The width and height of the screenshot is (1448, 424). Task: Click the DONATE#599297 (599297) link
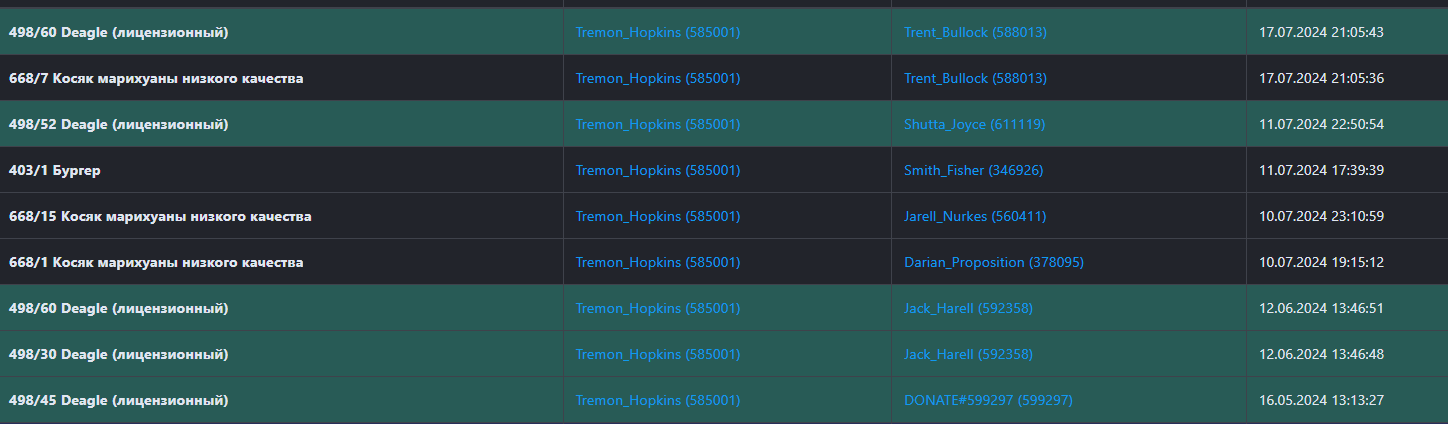[x=988, y=400]
